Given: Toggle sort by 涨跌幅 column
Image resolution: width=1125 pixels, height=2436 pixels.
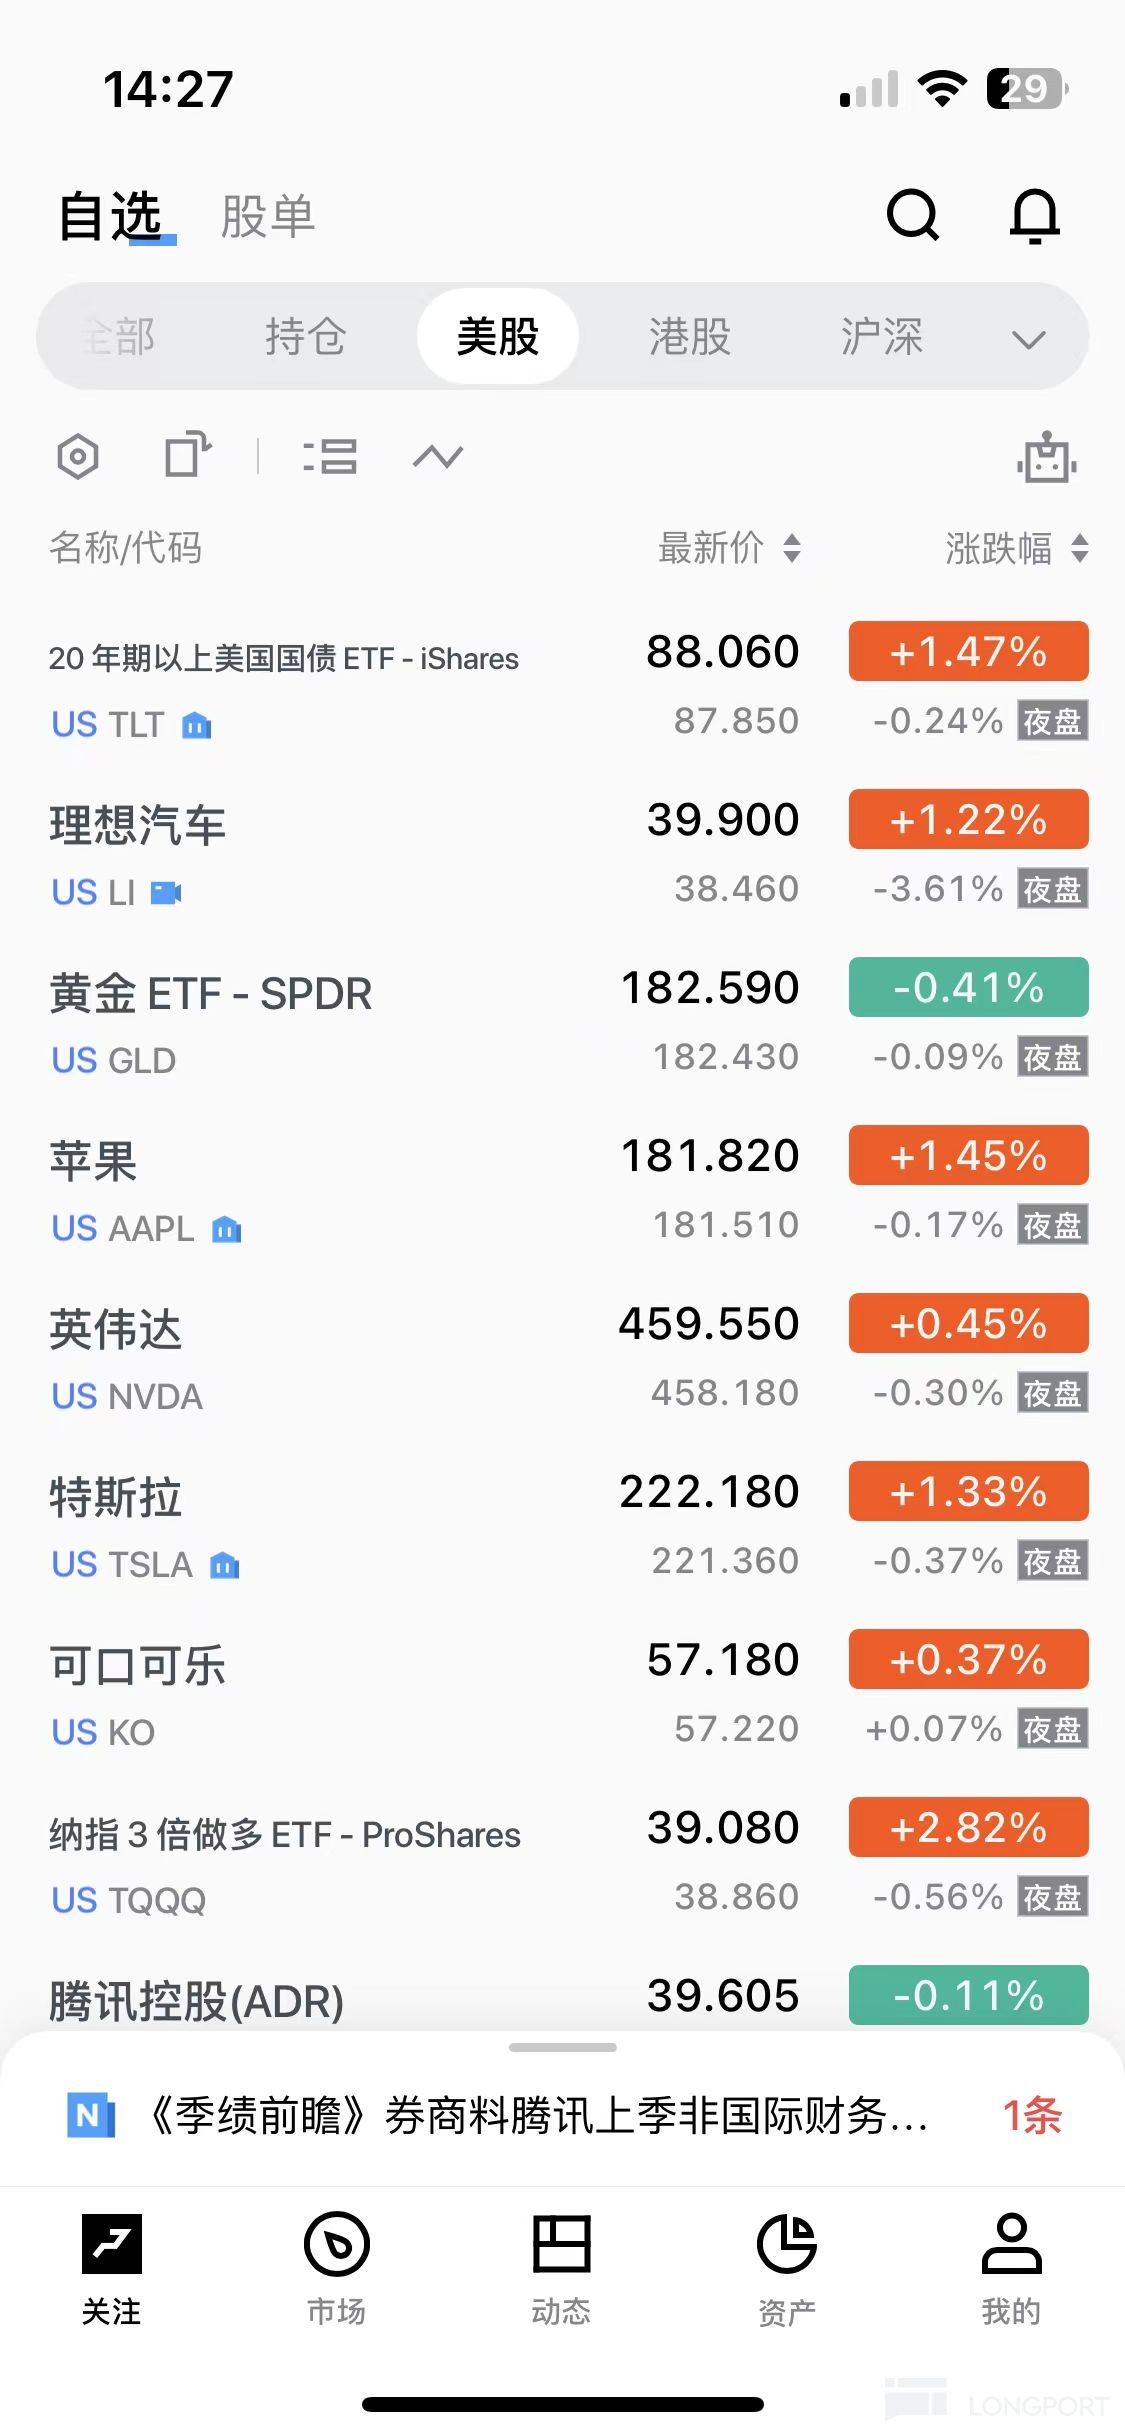Looking at the screenshot, I should click(x=1016, y=548).
